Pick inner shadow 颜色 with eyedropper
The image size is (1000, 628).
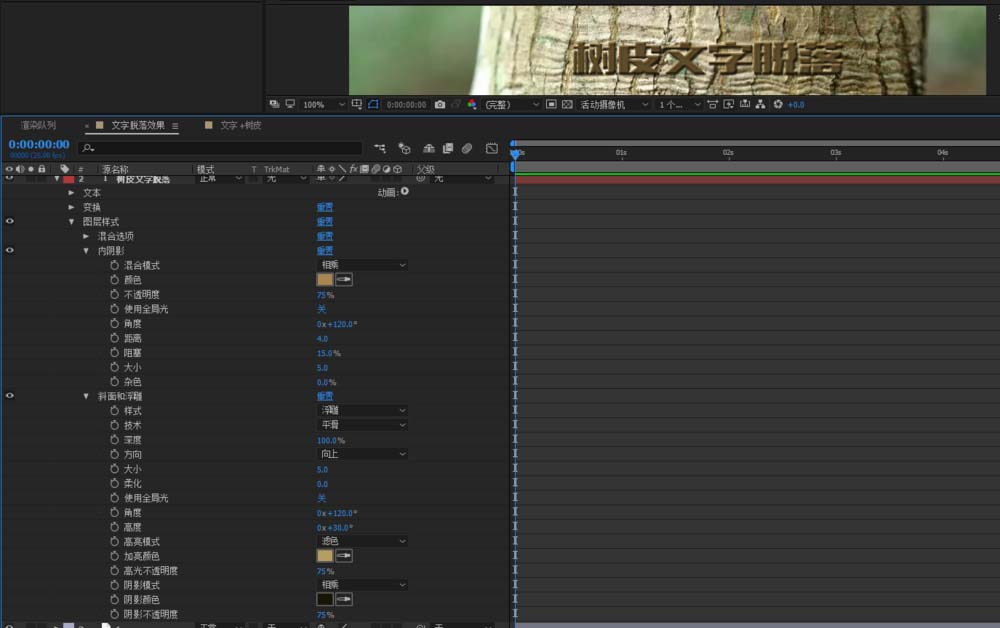344,279
